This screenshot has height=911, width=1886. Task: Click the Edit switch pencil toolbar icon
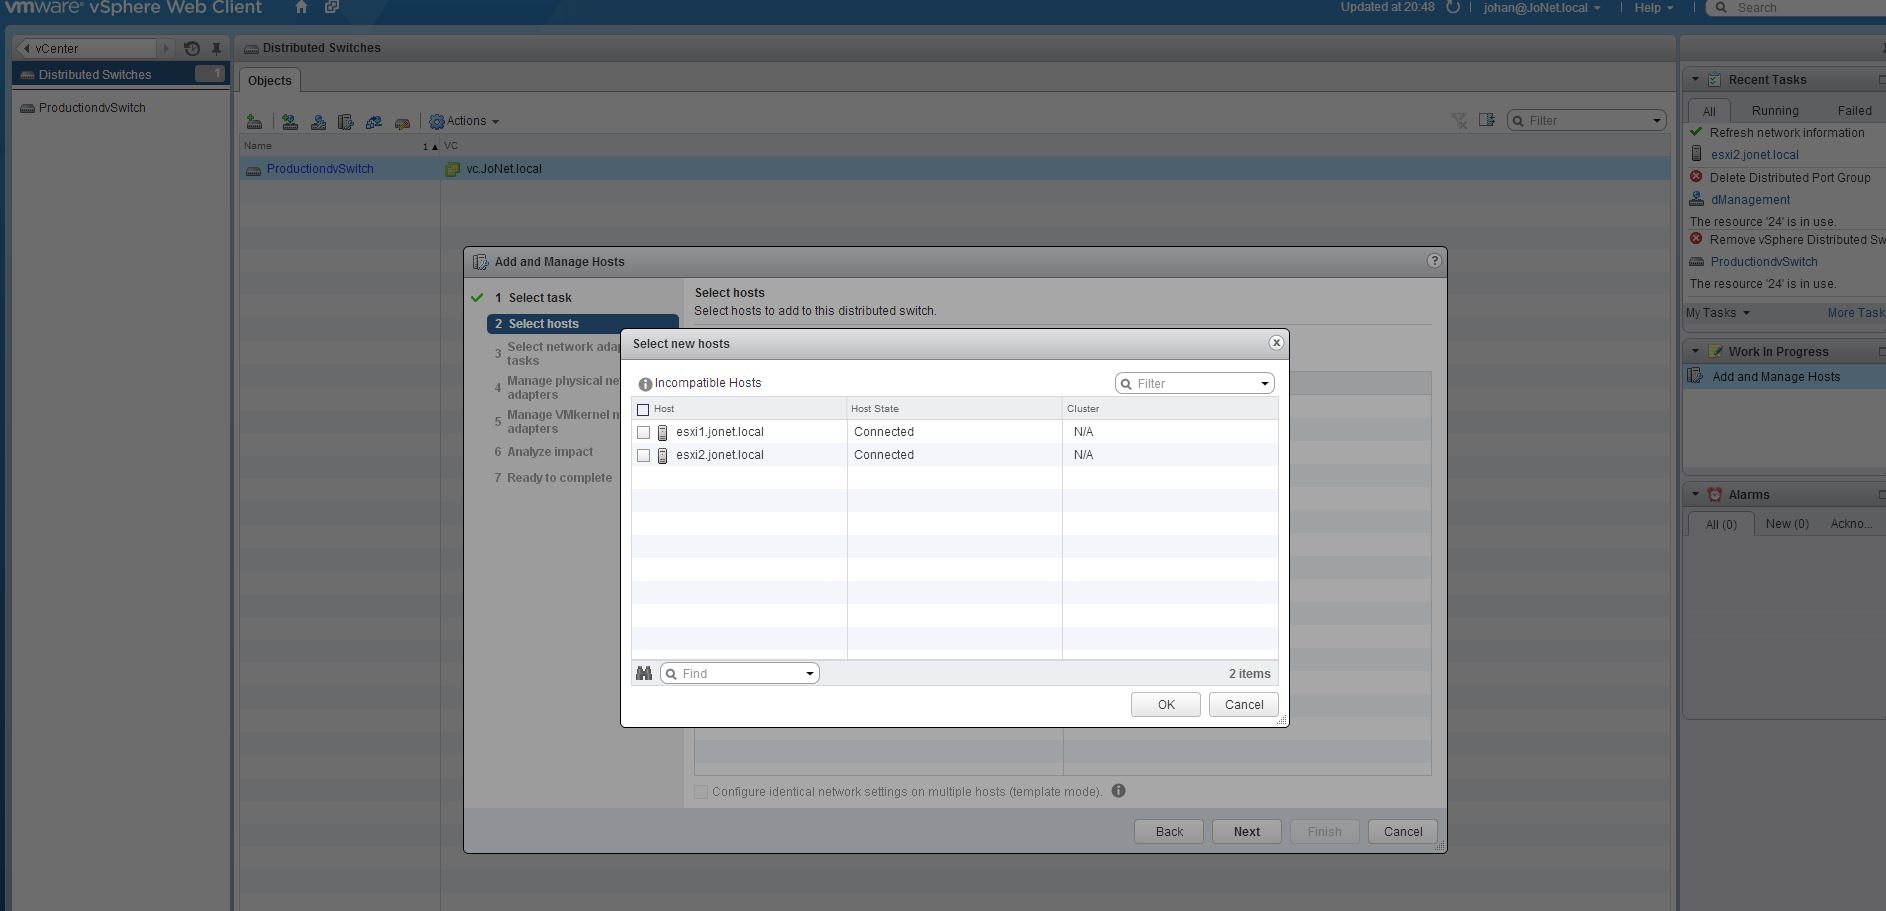(402, 123)
